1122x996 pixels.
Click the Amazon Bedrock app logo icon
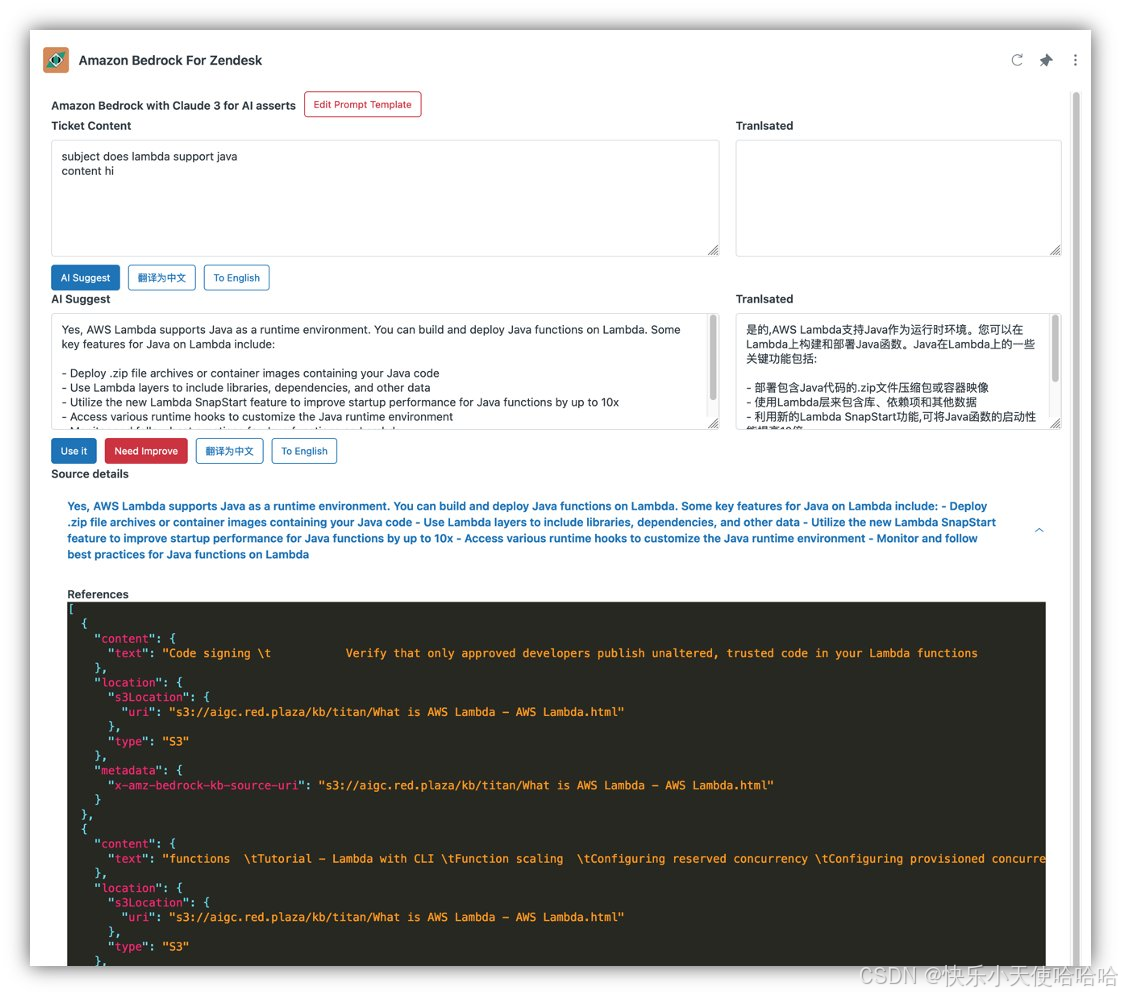coord(56,59)
